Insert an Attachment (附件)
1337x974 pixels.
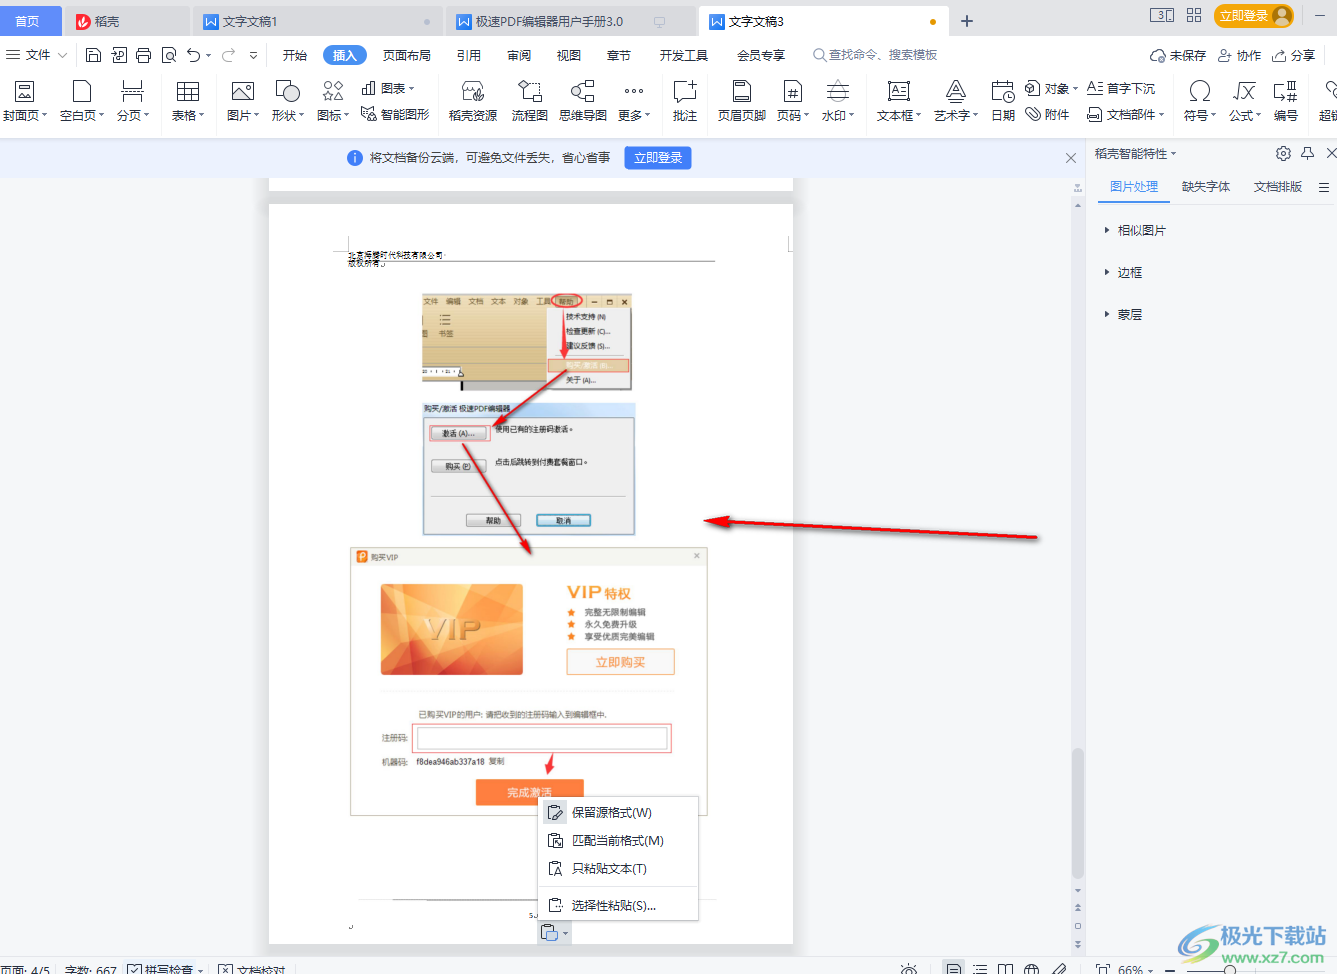coord(1048,114)
